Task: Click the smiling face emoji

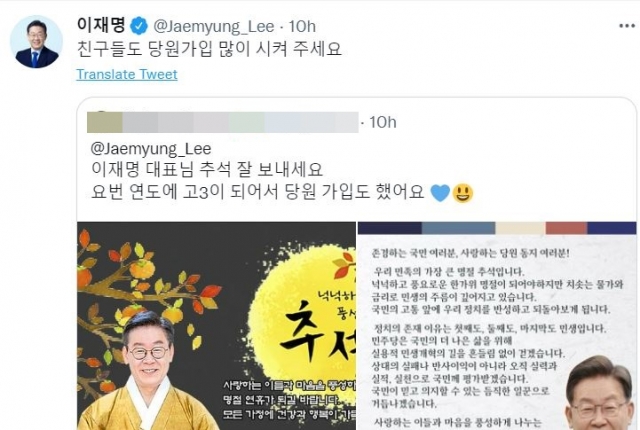Action: [x=463, y=193]
